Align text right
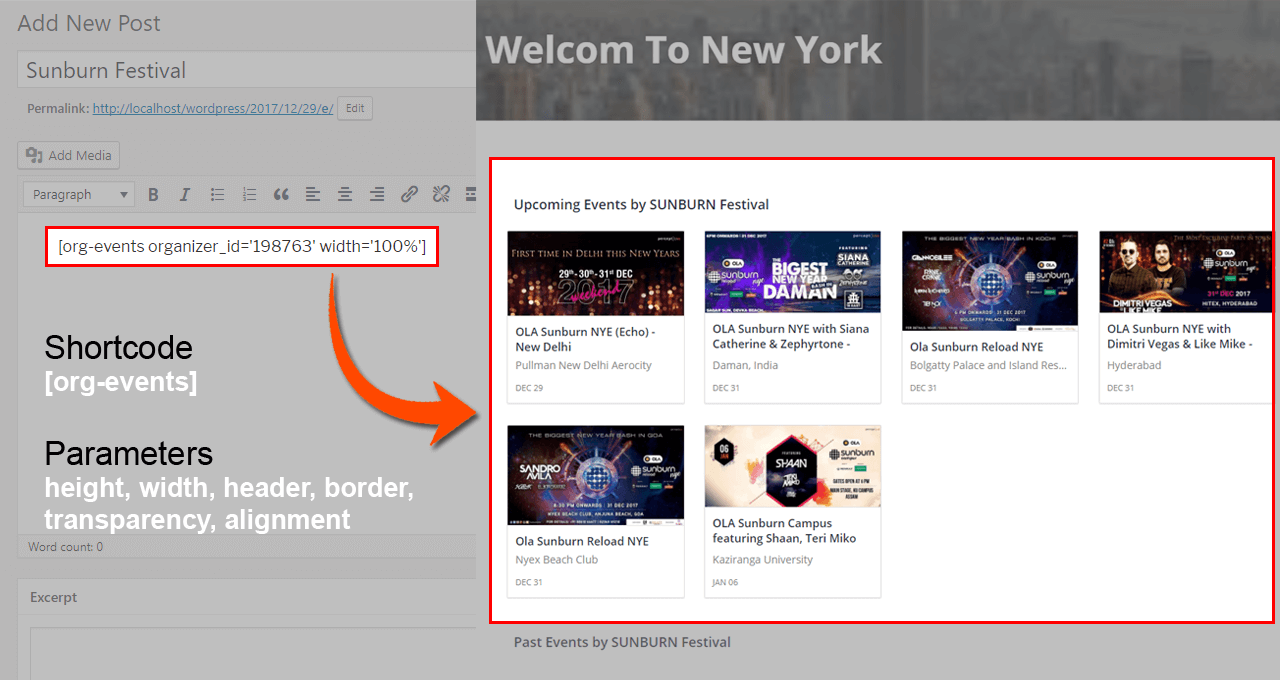 pyautogui.click(x=377, y=194)
